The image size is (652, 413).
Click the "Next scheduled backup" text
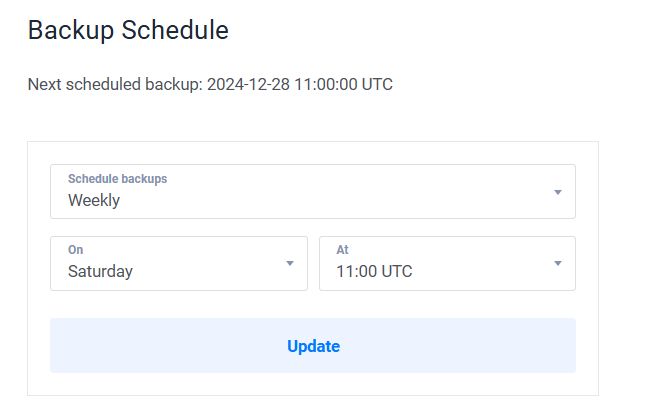(x=114, y=84)
